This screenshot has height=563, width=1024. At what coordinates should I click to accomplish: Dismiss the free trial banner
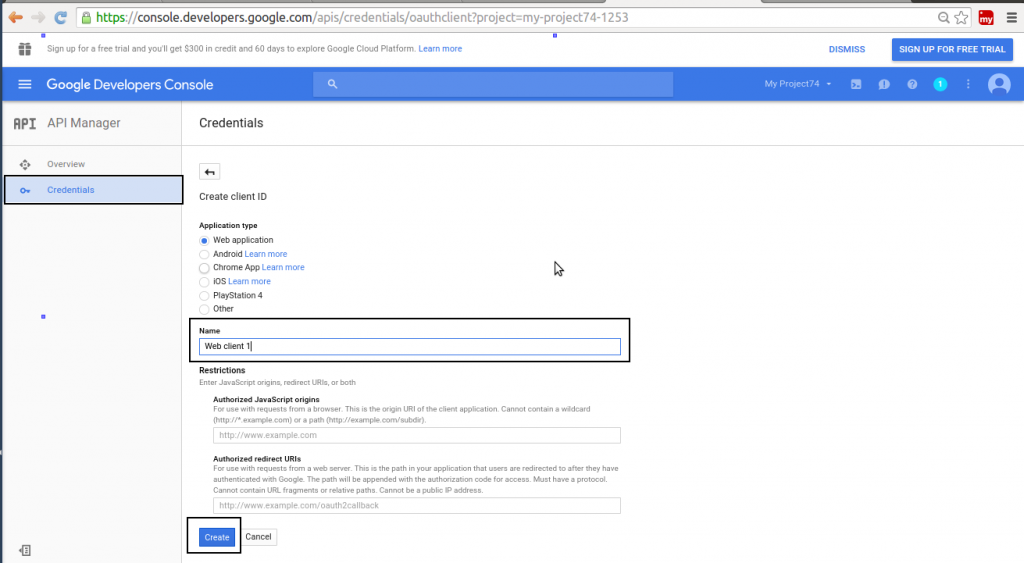(x=846, y=49)
